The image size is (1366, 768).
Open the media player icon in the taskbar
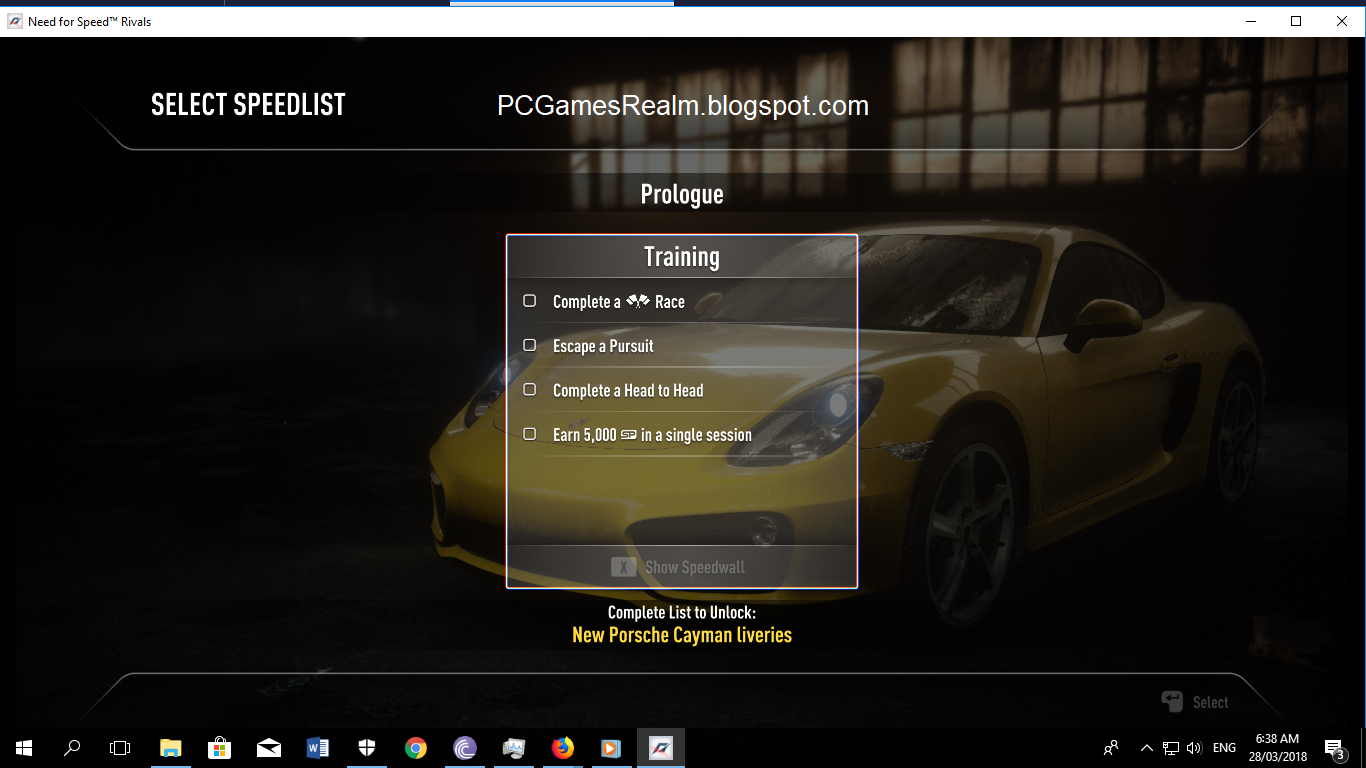coord(612,748)
